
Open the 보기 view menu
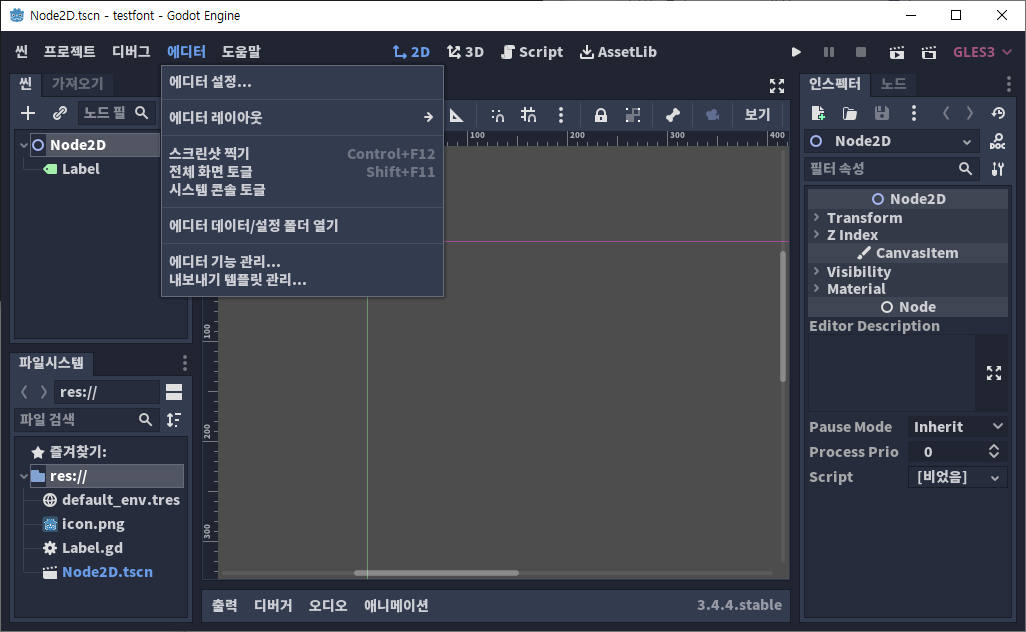[757, 115]
